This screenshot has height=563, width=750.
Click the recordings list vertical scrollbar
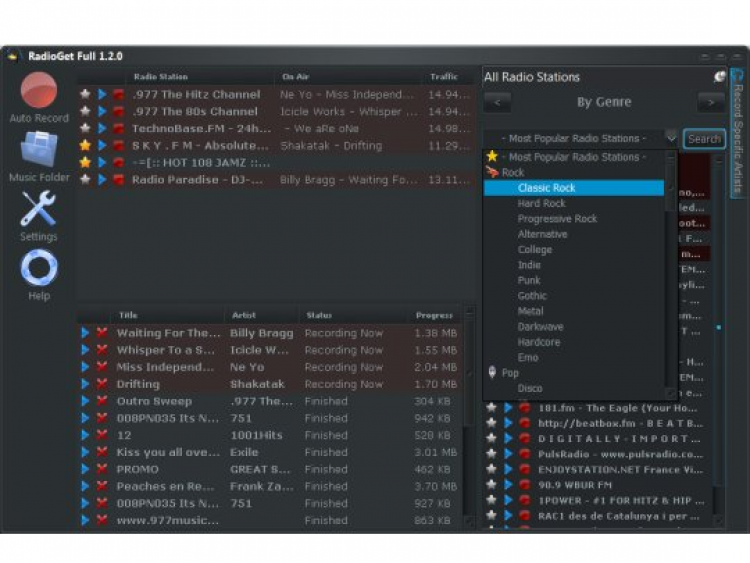point(469,416)
